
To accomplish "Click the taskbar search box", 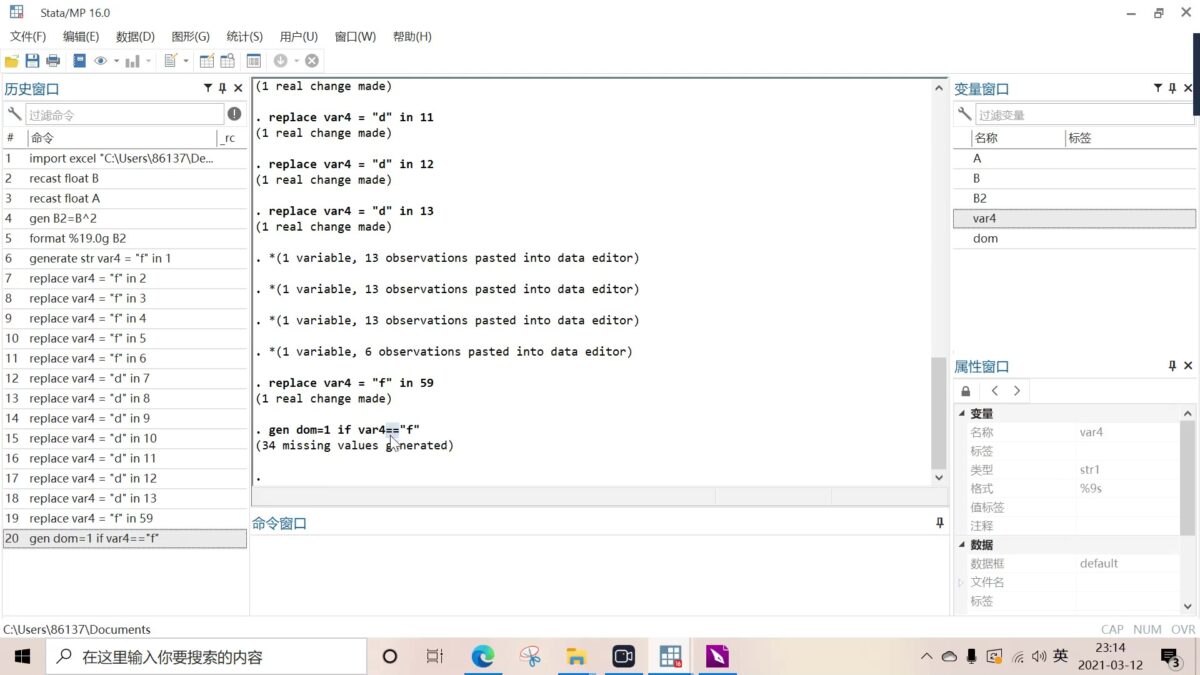I will [x=207, y=656].
